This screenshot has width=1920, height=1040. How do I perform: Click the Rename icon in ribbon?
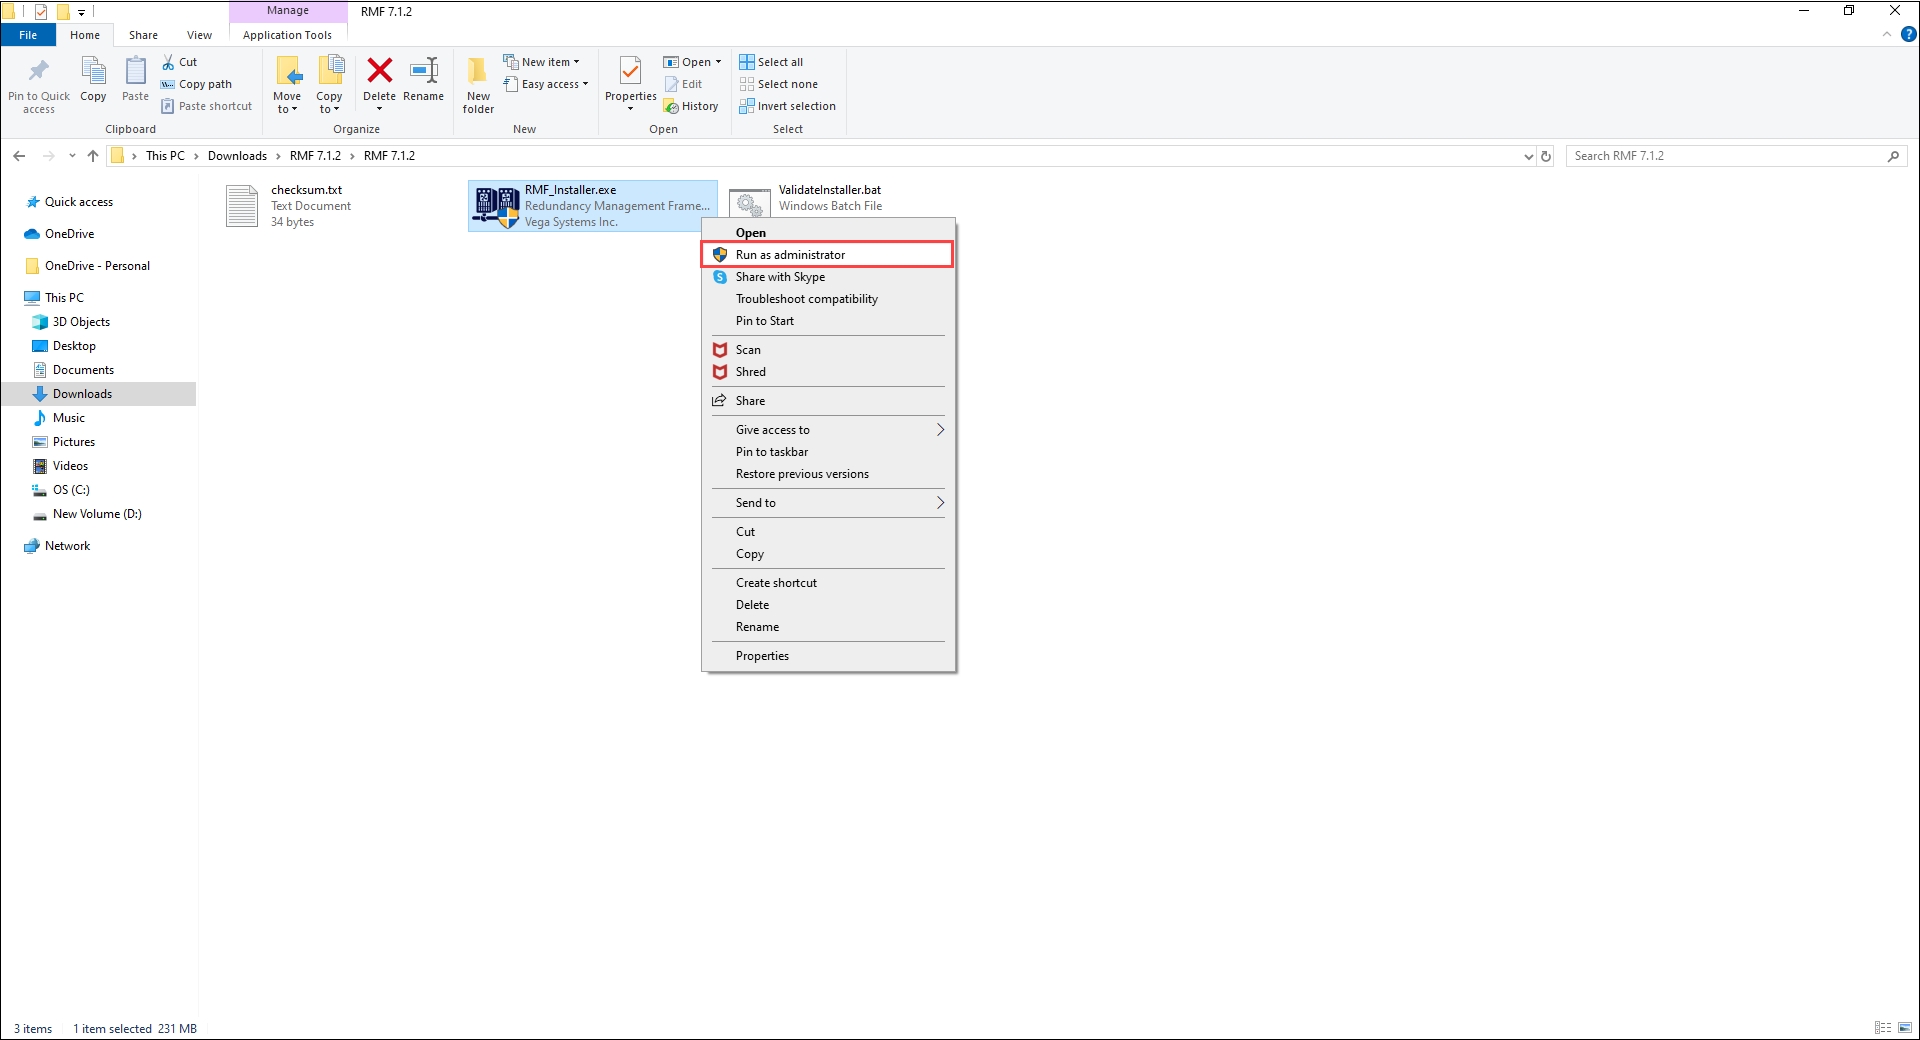(x=424, y=72)
